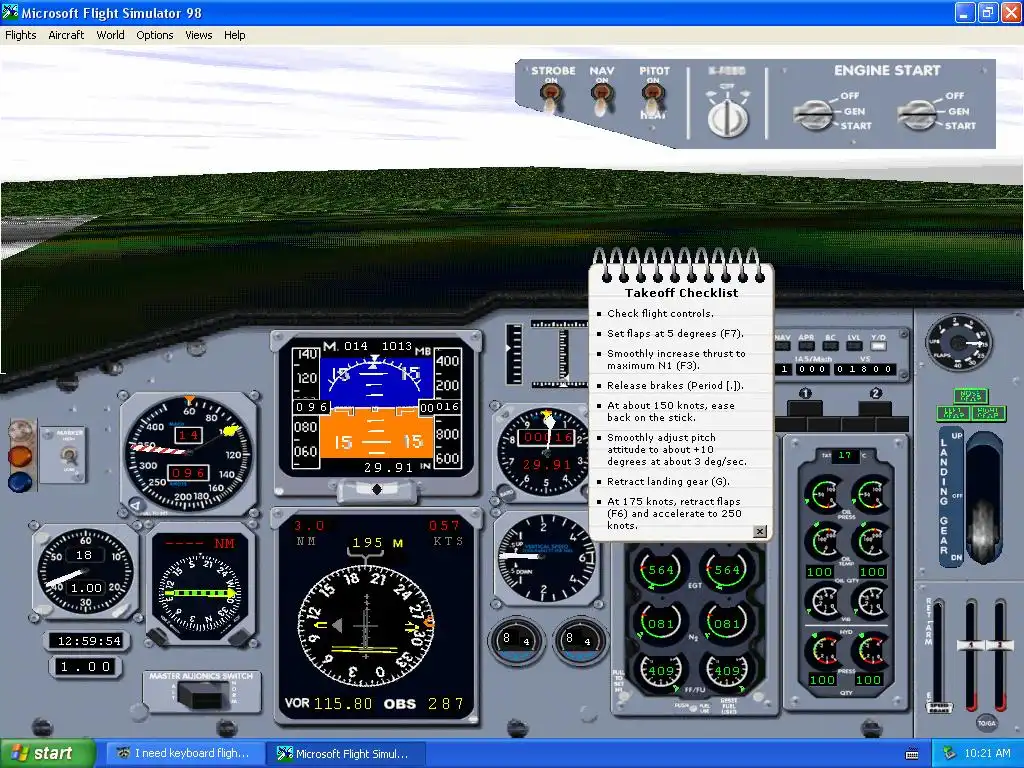Image resolution: width=1024 pixels, height=768 pixels.
Task: Click the airspeed bug set knob
Action: pos(136,504)
